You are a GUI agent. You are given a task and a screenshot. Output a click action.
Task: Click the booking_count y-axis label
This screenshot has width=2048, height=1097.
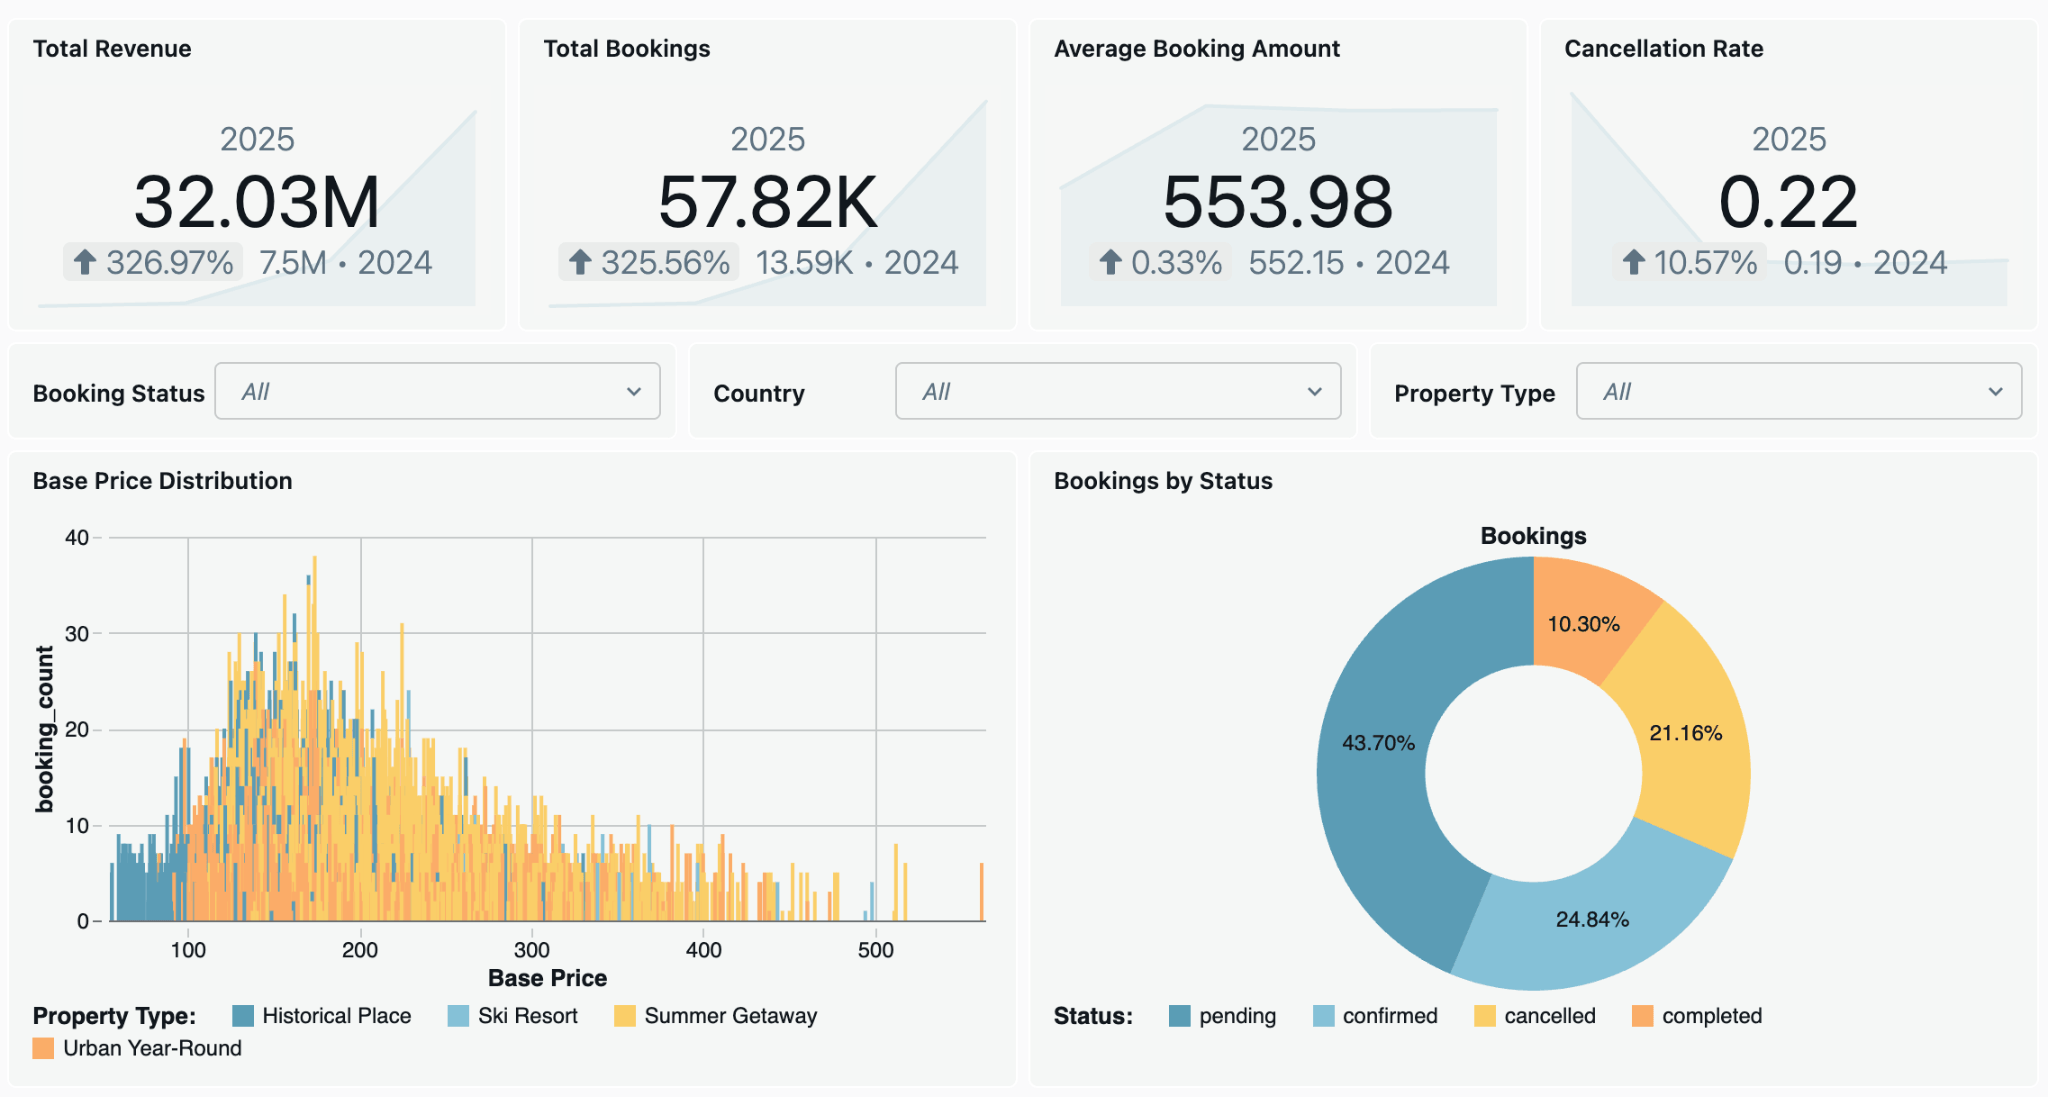click(44, 729)
